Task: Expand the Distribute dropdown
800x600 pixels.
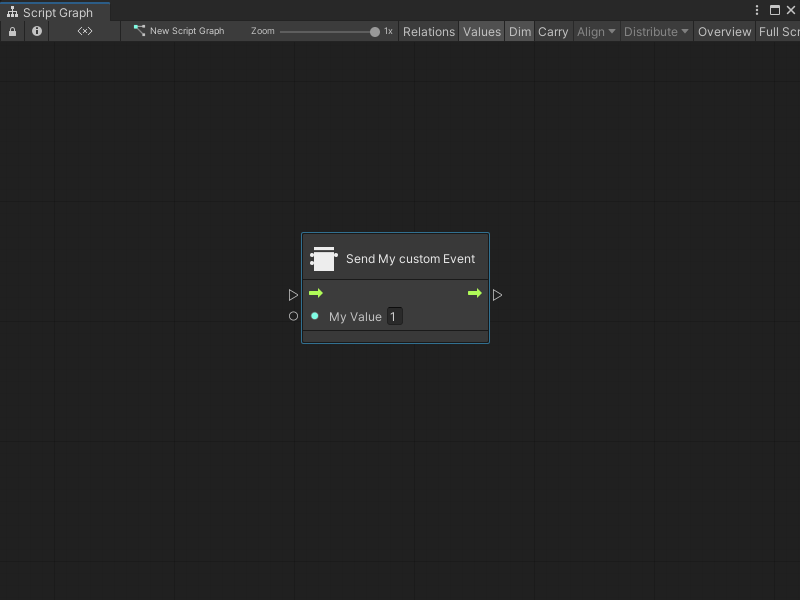Action: [656, 31]
